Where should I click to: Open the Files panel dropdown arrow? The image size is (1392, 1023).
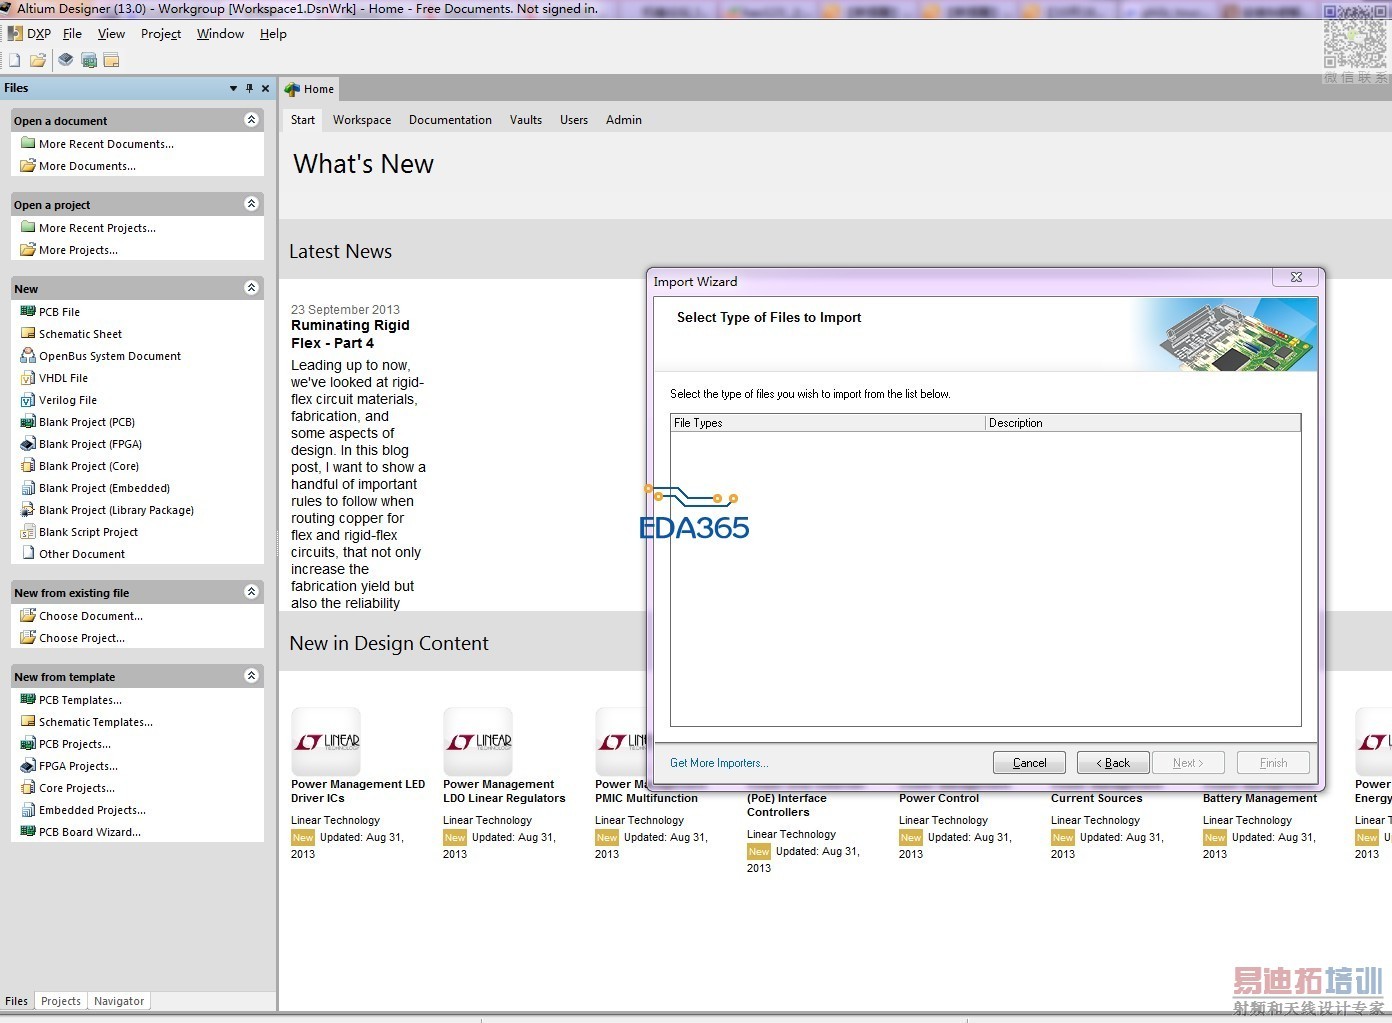click(x=233, y=88)
